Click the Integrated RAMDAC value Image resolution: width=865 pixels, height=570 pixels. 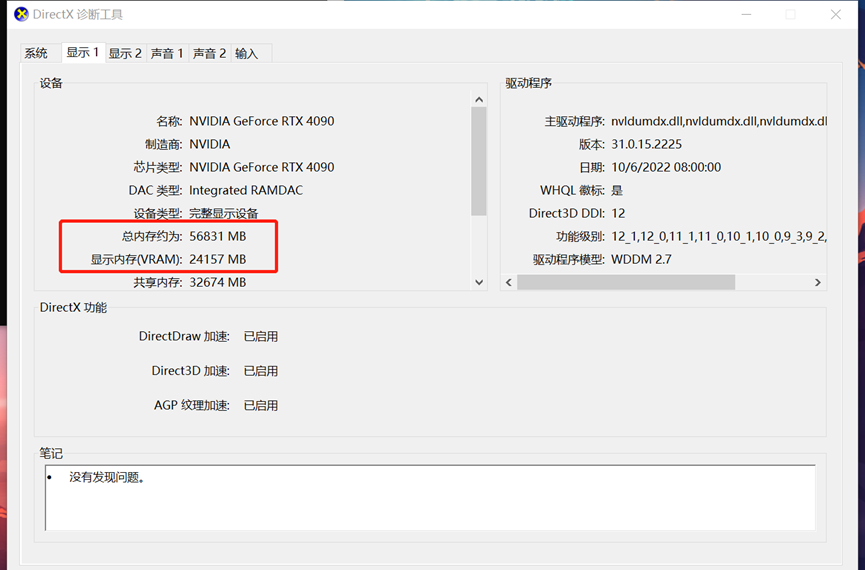coord(246,190)
